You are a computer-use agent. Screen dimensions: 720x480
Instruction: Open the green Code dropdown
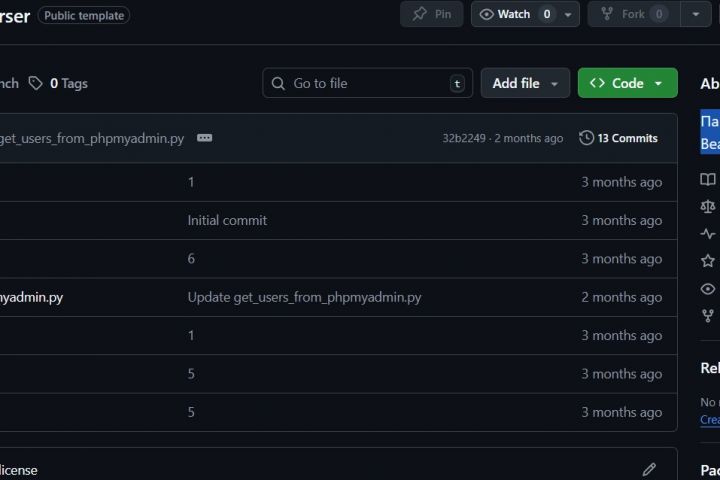[x=627, y=83]
